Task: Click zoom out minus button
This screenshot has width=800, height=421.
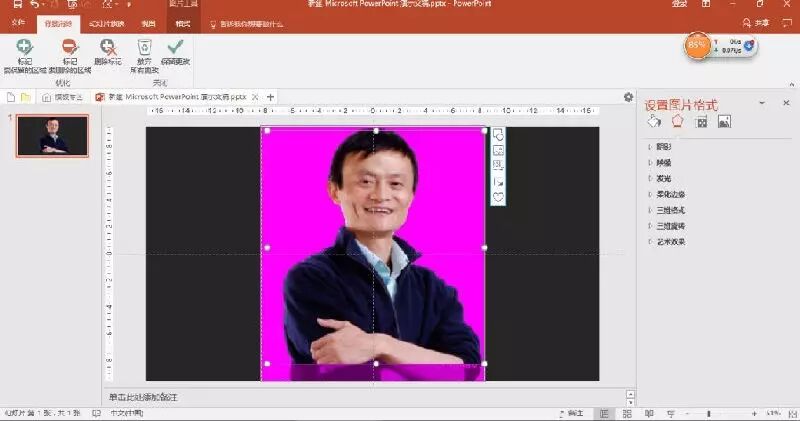Action: tap(687, 413)
